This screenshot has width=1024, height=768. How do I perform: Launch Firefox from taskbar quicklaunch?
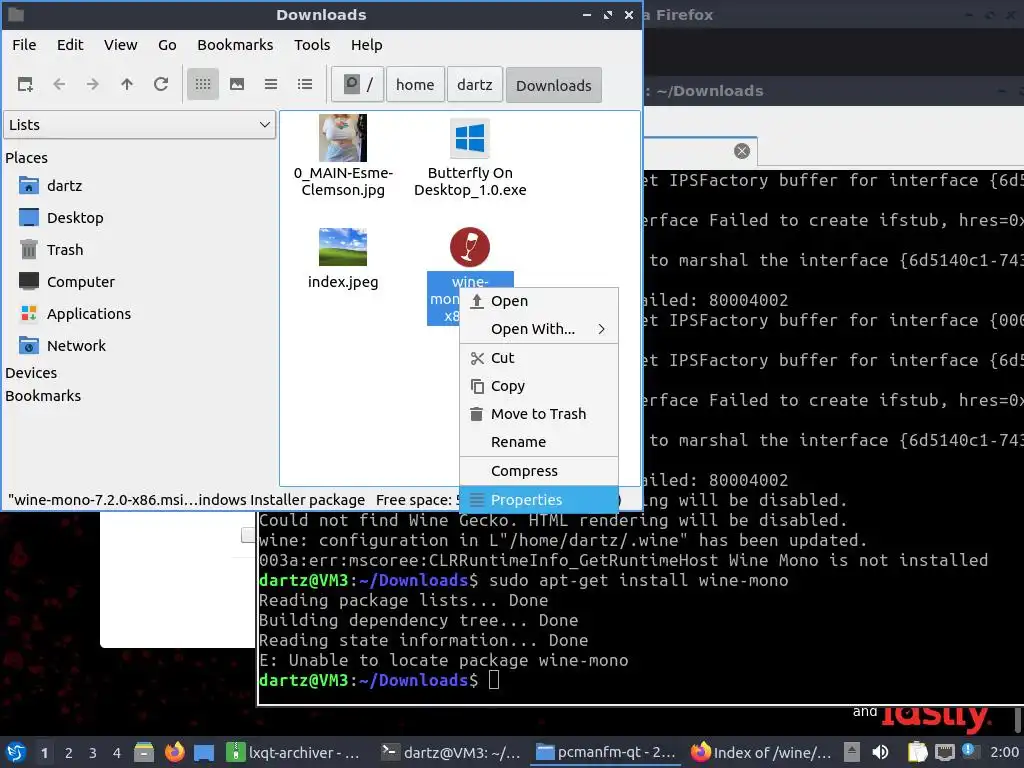(174, 752)
